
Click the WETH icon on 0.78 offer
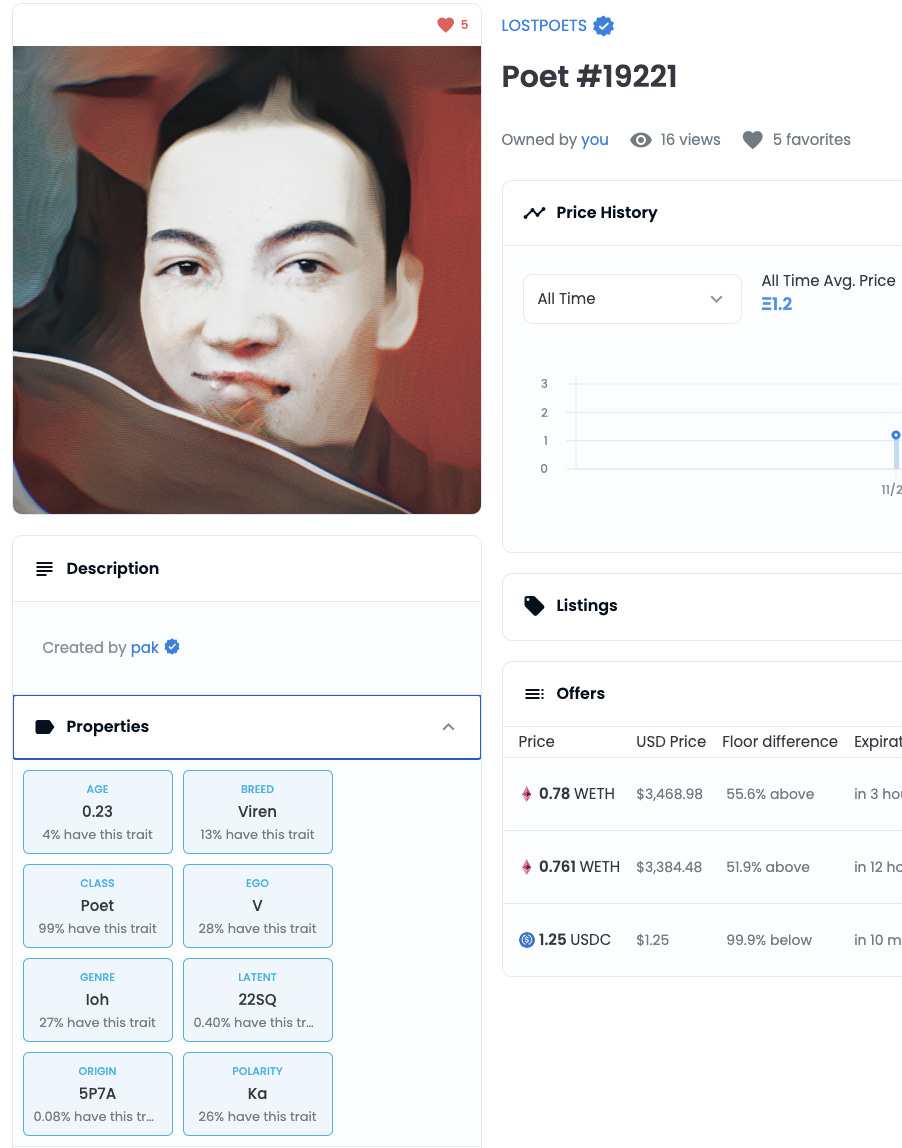[526, 794]
